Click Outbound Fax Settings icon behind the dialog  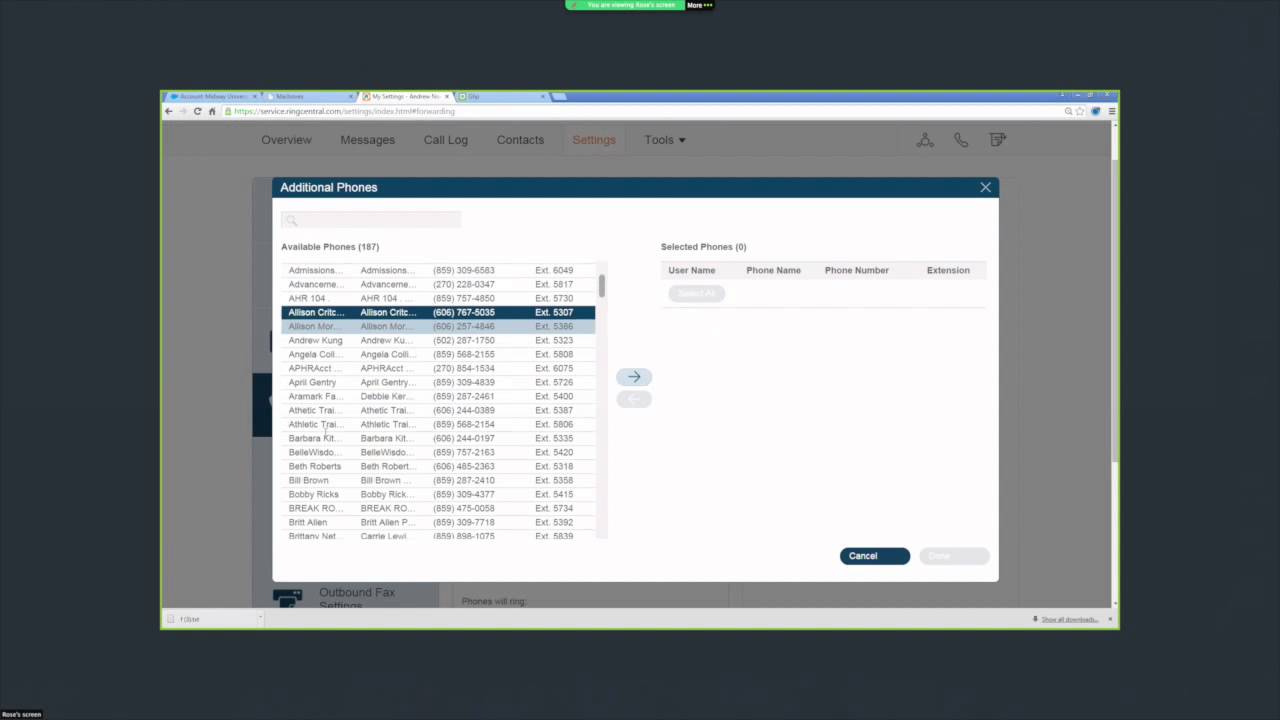coord(287,598)
